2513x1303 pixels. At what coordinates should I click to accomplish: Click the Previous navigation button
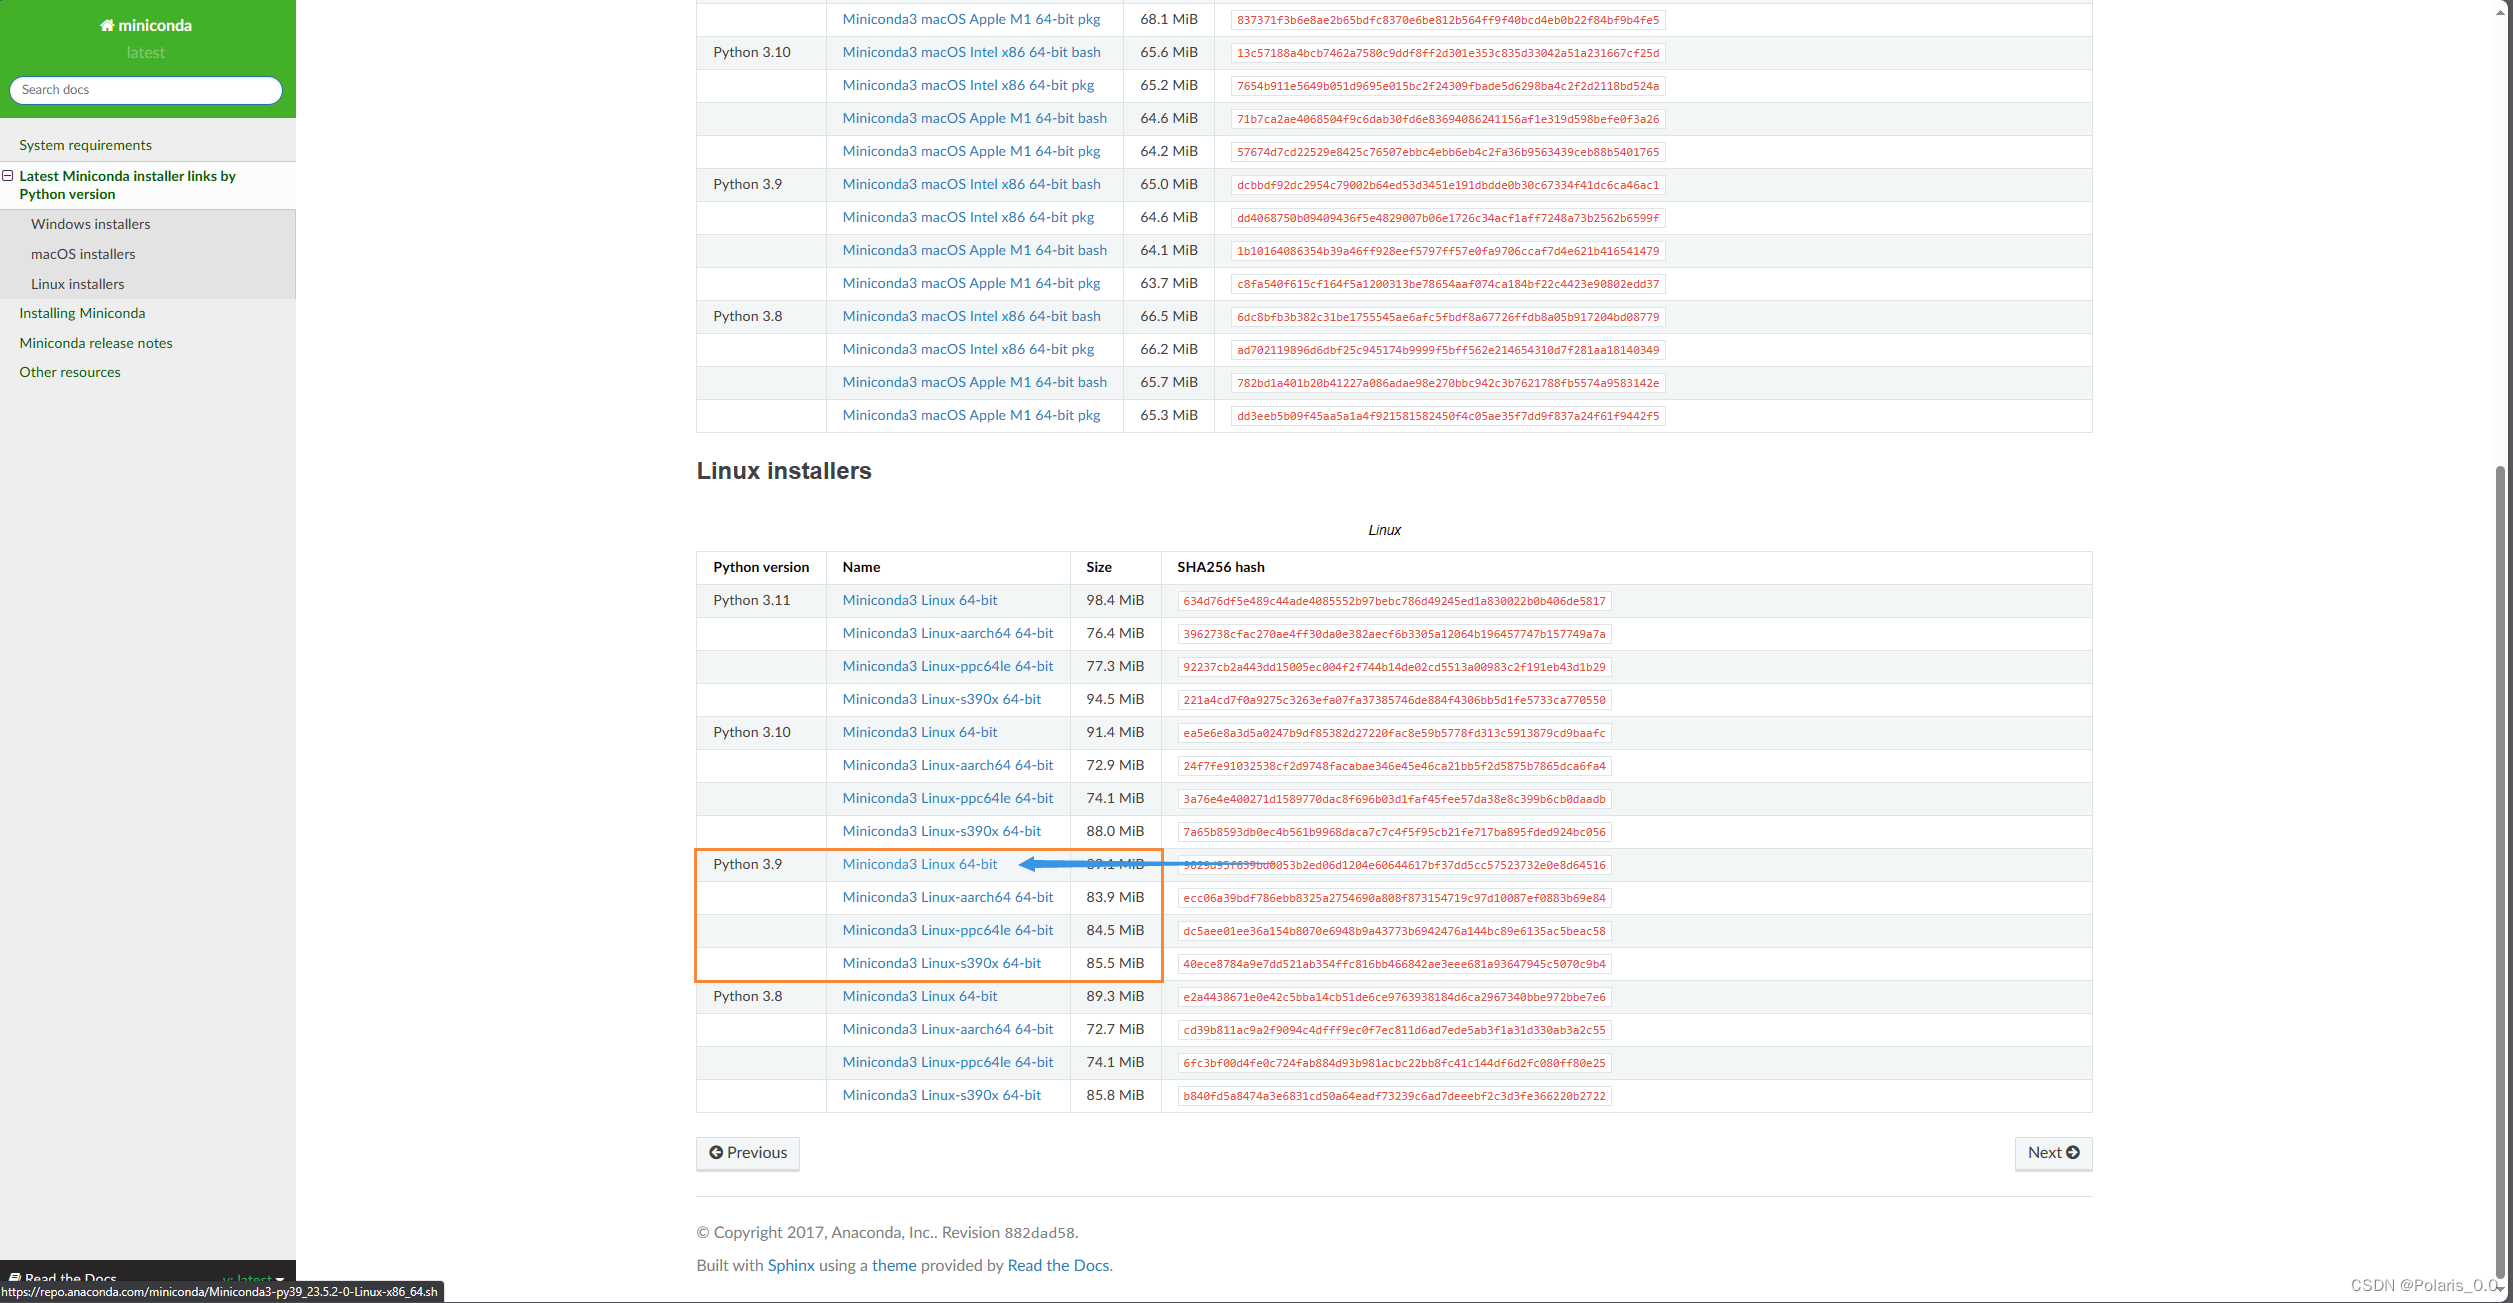(748, 1153)
